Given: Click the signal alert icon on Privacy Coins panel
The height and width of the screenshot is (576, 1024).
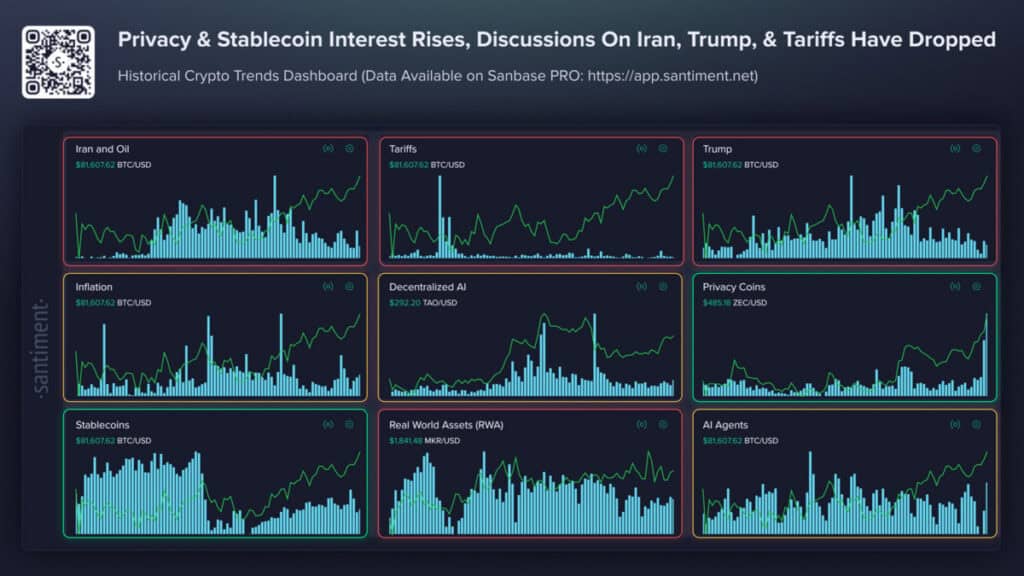Looking at the screenshot, I should click(x=955, y=287).
